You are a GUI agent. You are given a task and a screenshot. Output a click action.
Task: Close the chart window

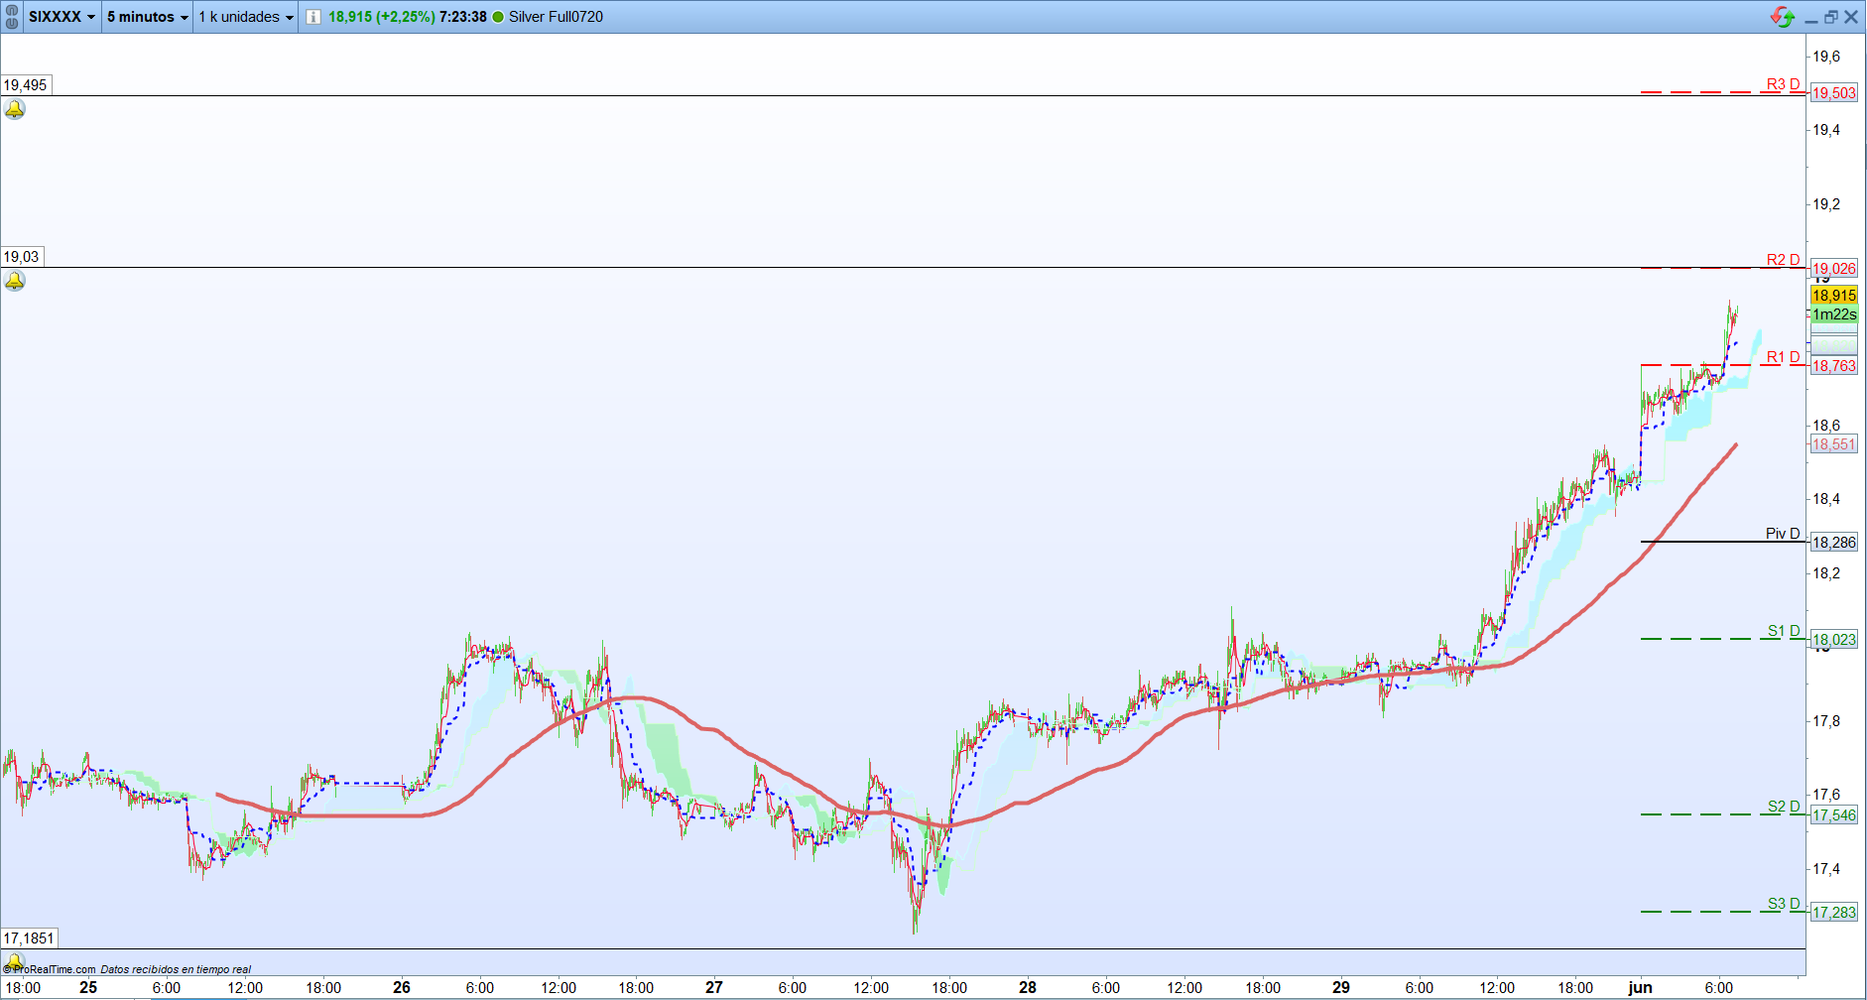[x=1851, y=17]
